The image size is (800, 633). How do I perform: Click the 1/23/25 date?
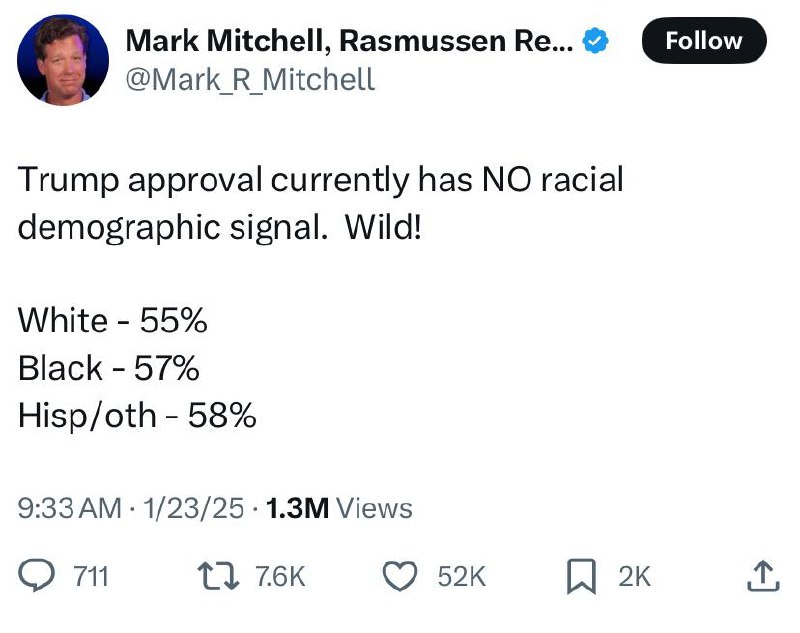click(x=193, y=508)
